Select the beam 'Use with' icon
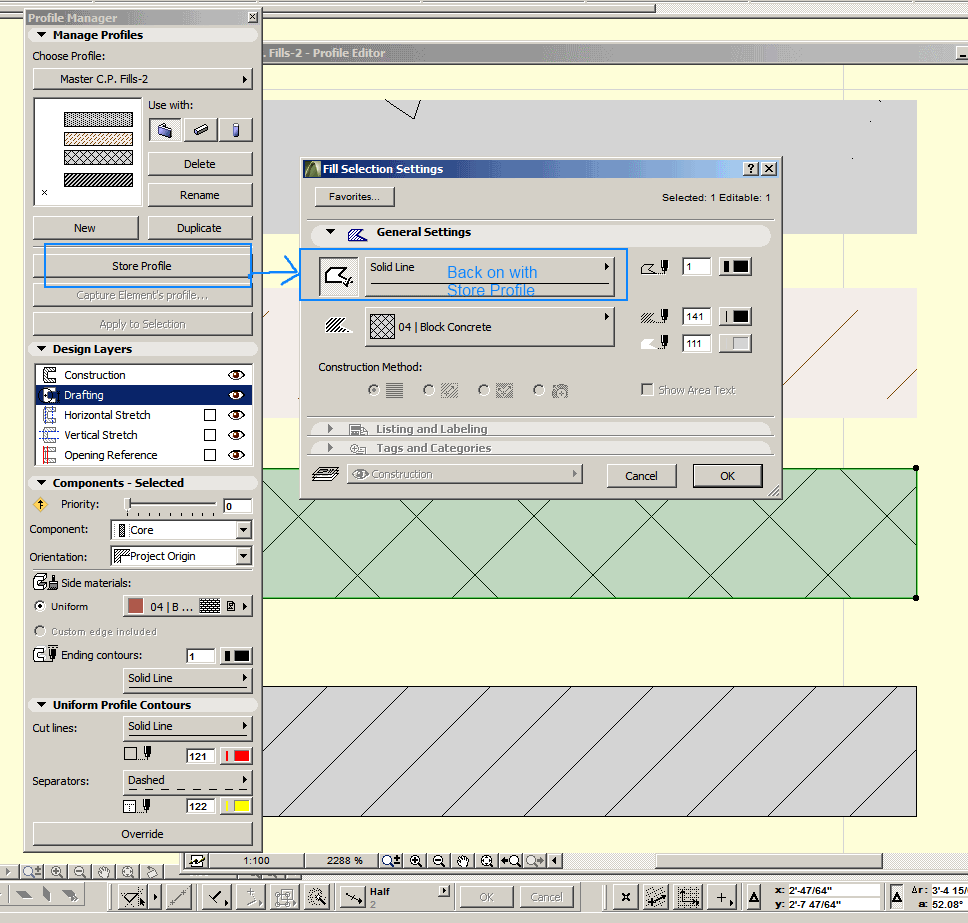The height and width of the screenshot is (923, 968). click(x=201, y=130)
